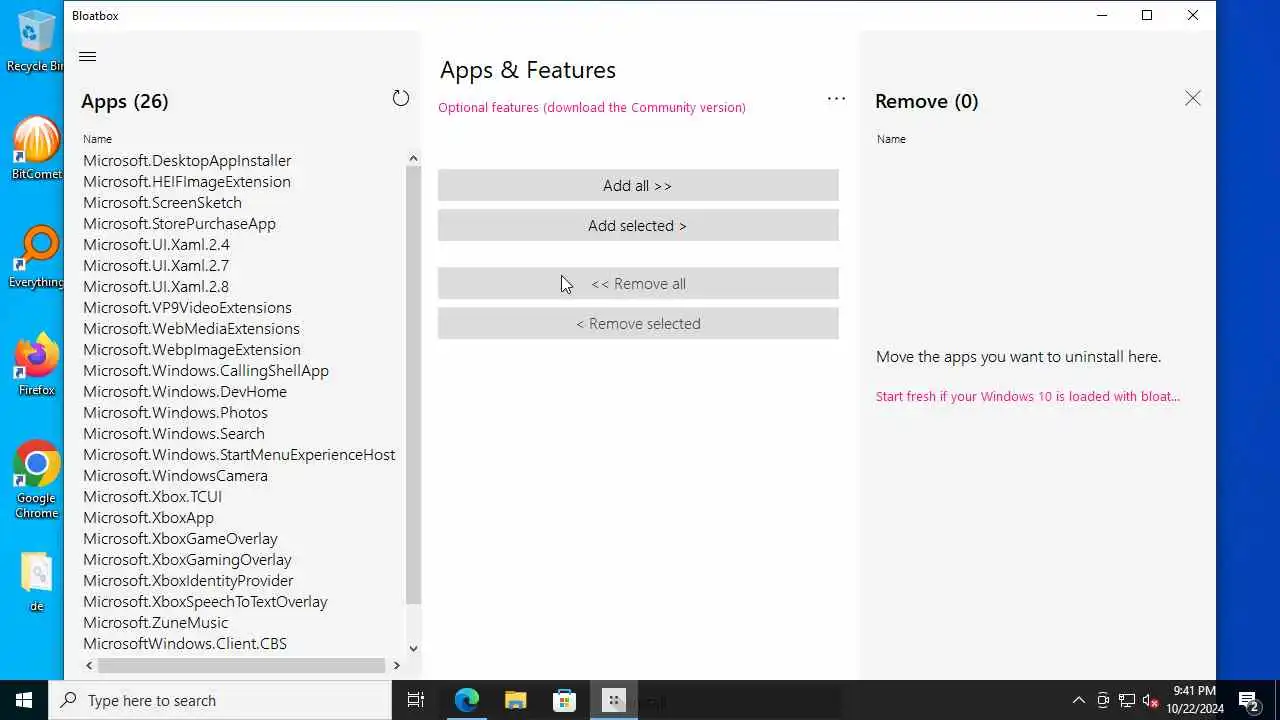Image resolution: width=1280 pixels, height=720 pixels.
Task: Click the apps list scroll-down arrow
Action: coord(413,649)
